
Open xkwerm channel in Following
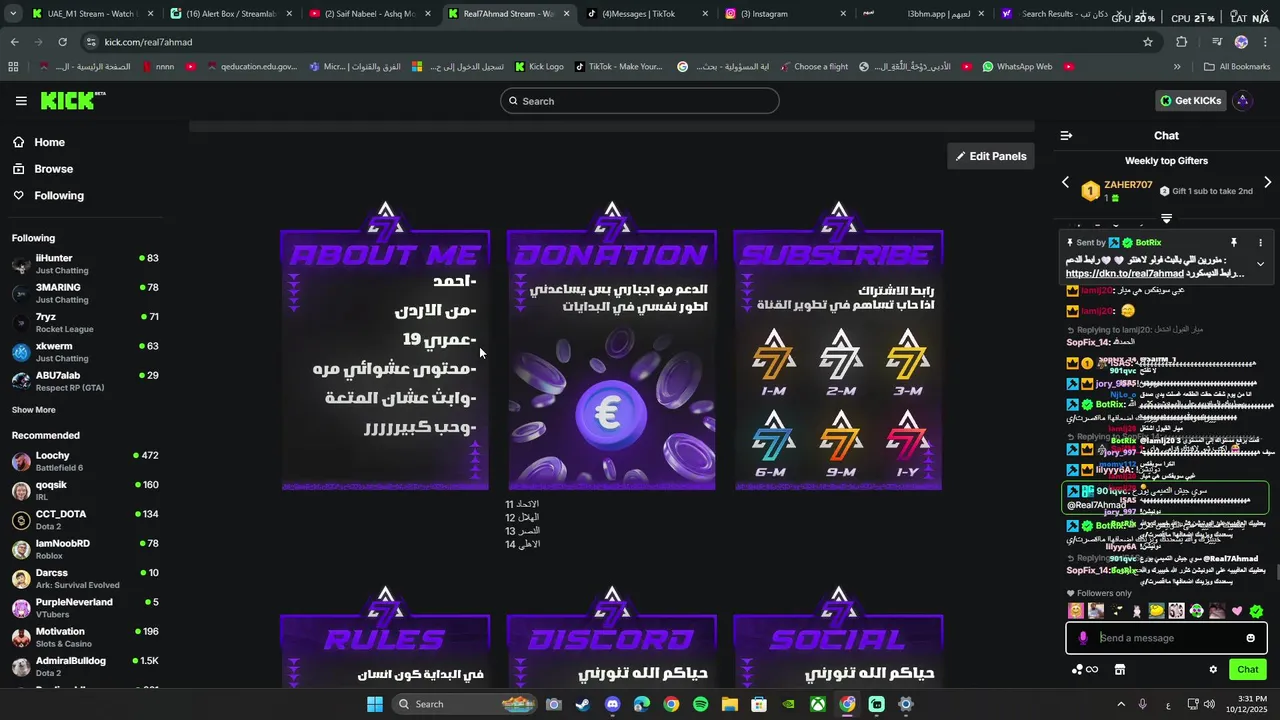pos(85,352)
